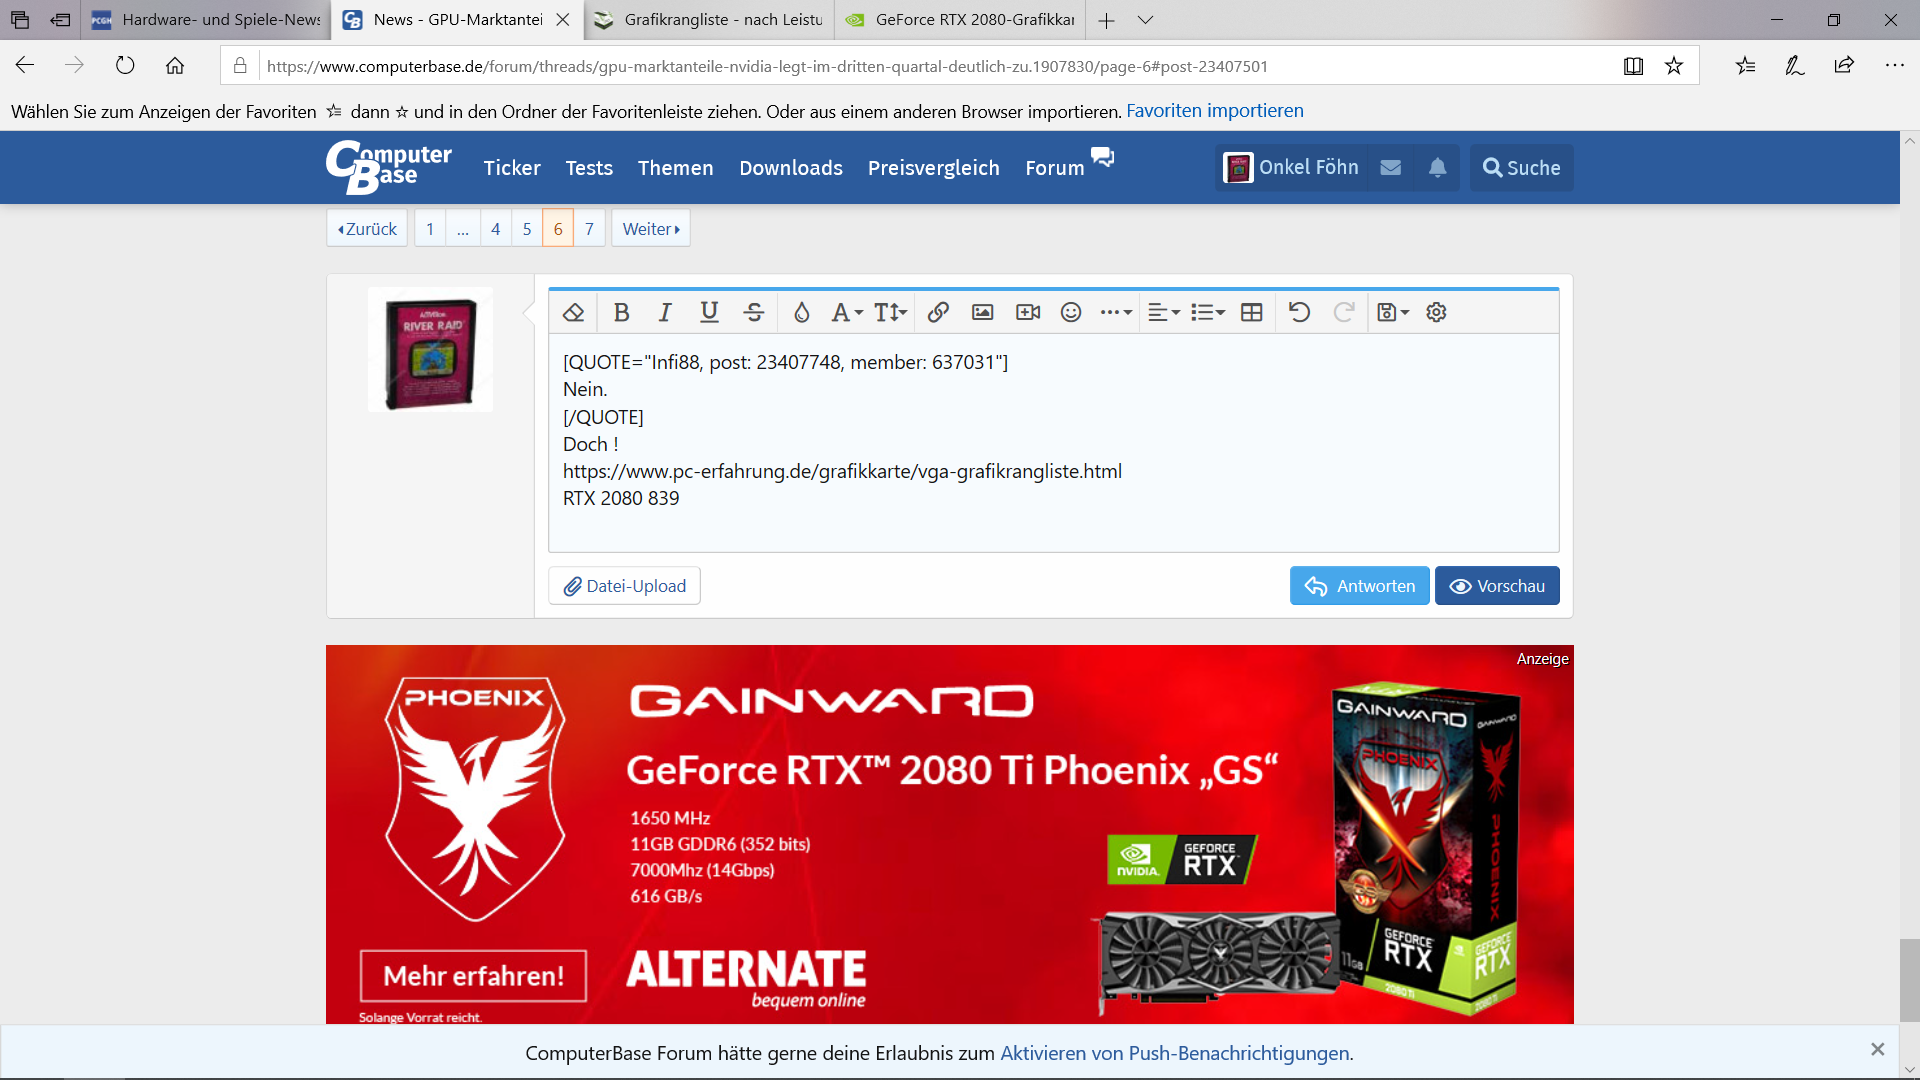The height and width of the screenshot is (1080, 1920).
Task: Click the Mehr erfahren! ad button
Action: 473,975
